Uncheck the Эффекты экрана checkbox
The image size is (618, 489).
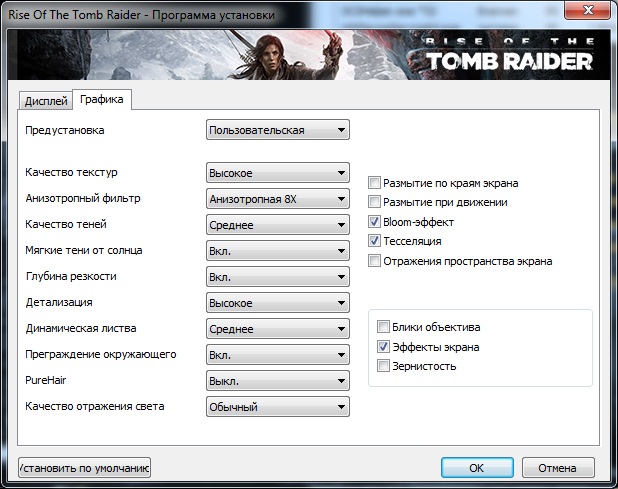click(383, 347)
